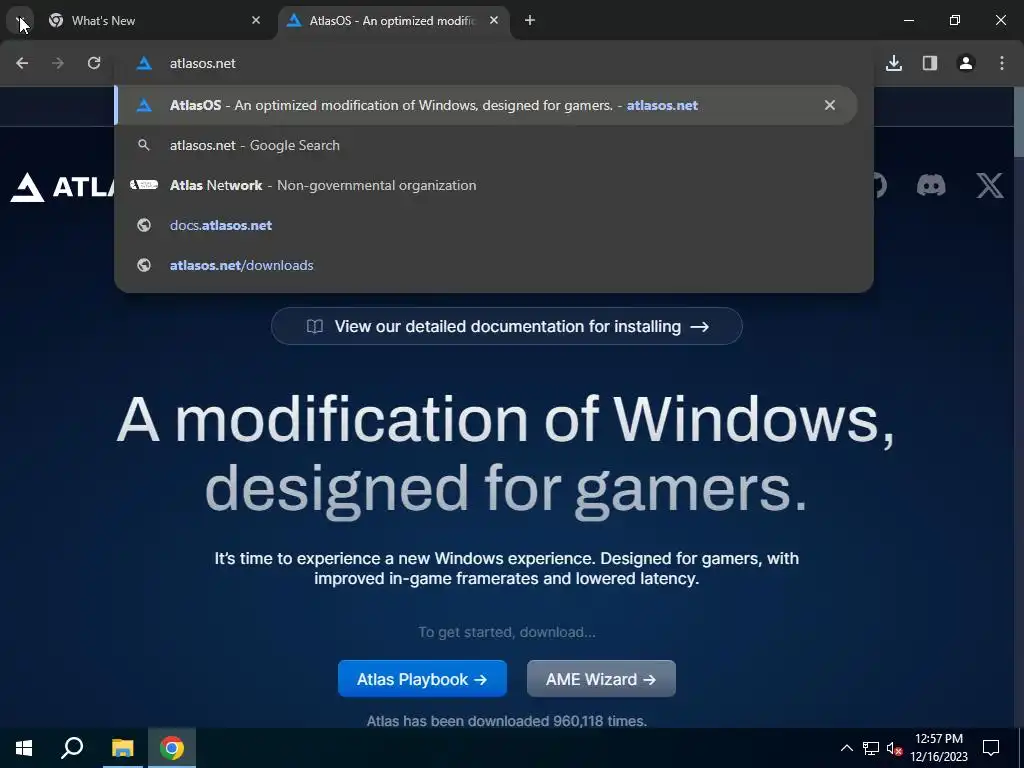
Task: Click "Atlas has been downloaded 960,118 times." text
Action: pyautogui.click(x=507, y=721)
